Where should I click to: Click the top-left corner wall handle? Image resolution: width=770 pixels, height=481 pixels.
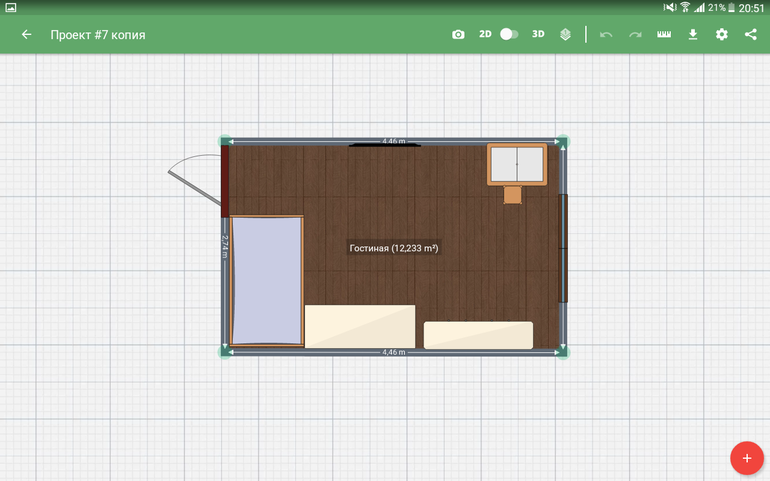tap(224, 142)
